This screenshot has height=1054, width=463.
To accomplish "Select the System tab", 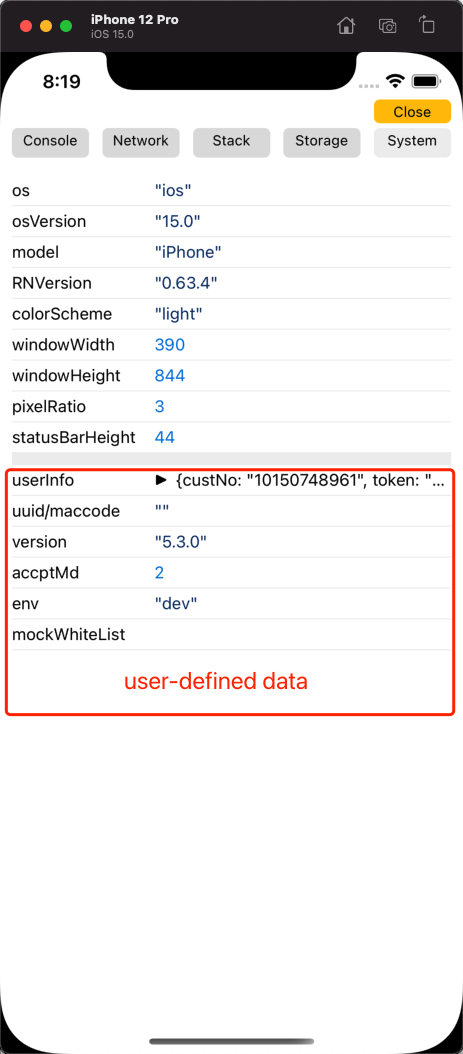I will [x=412, y=143].
